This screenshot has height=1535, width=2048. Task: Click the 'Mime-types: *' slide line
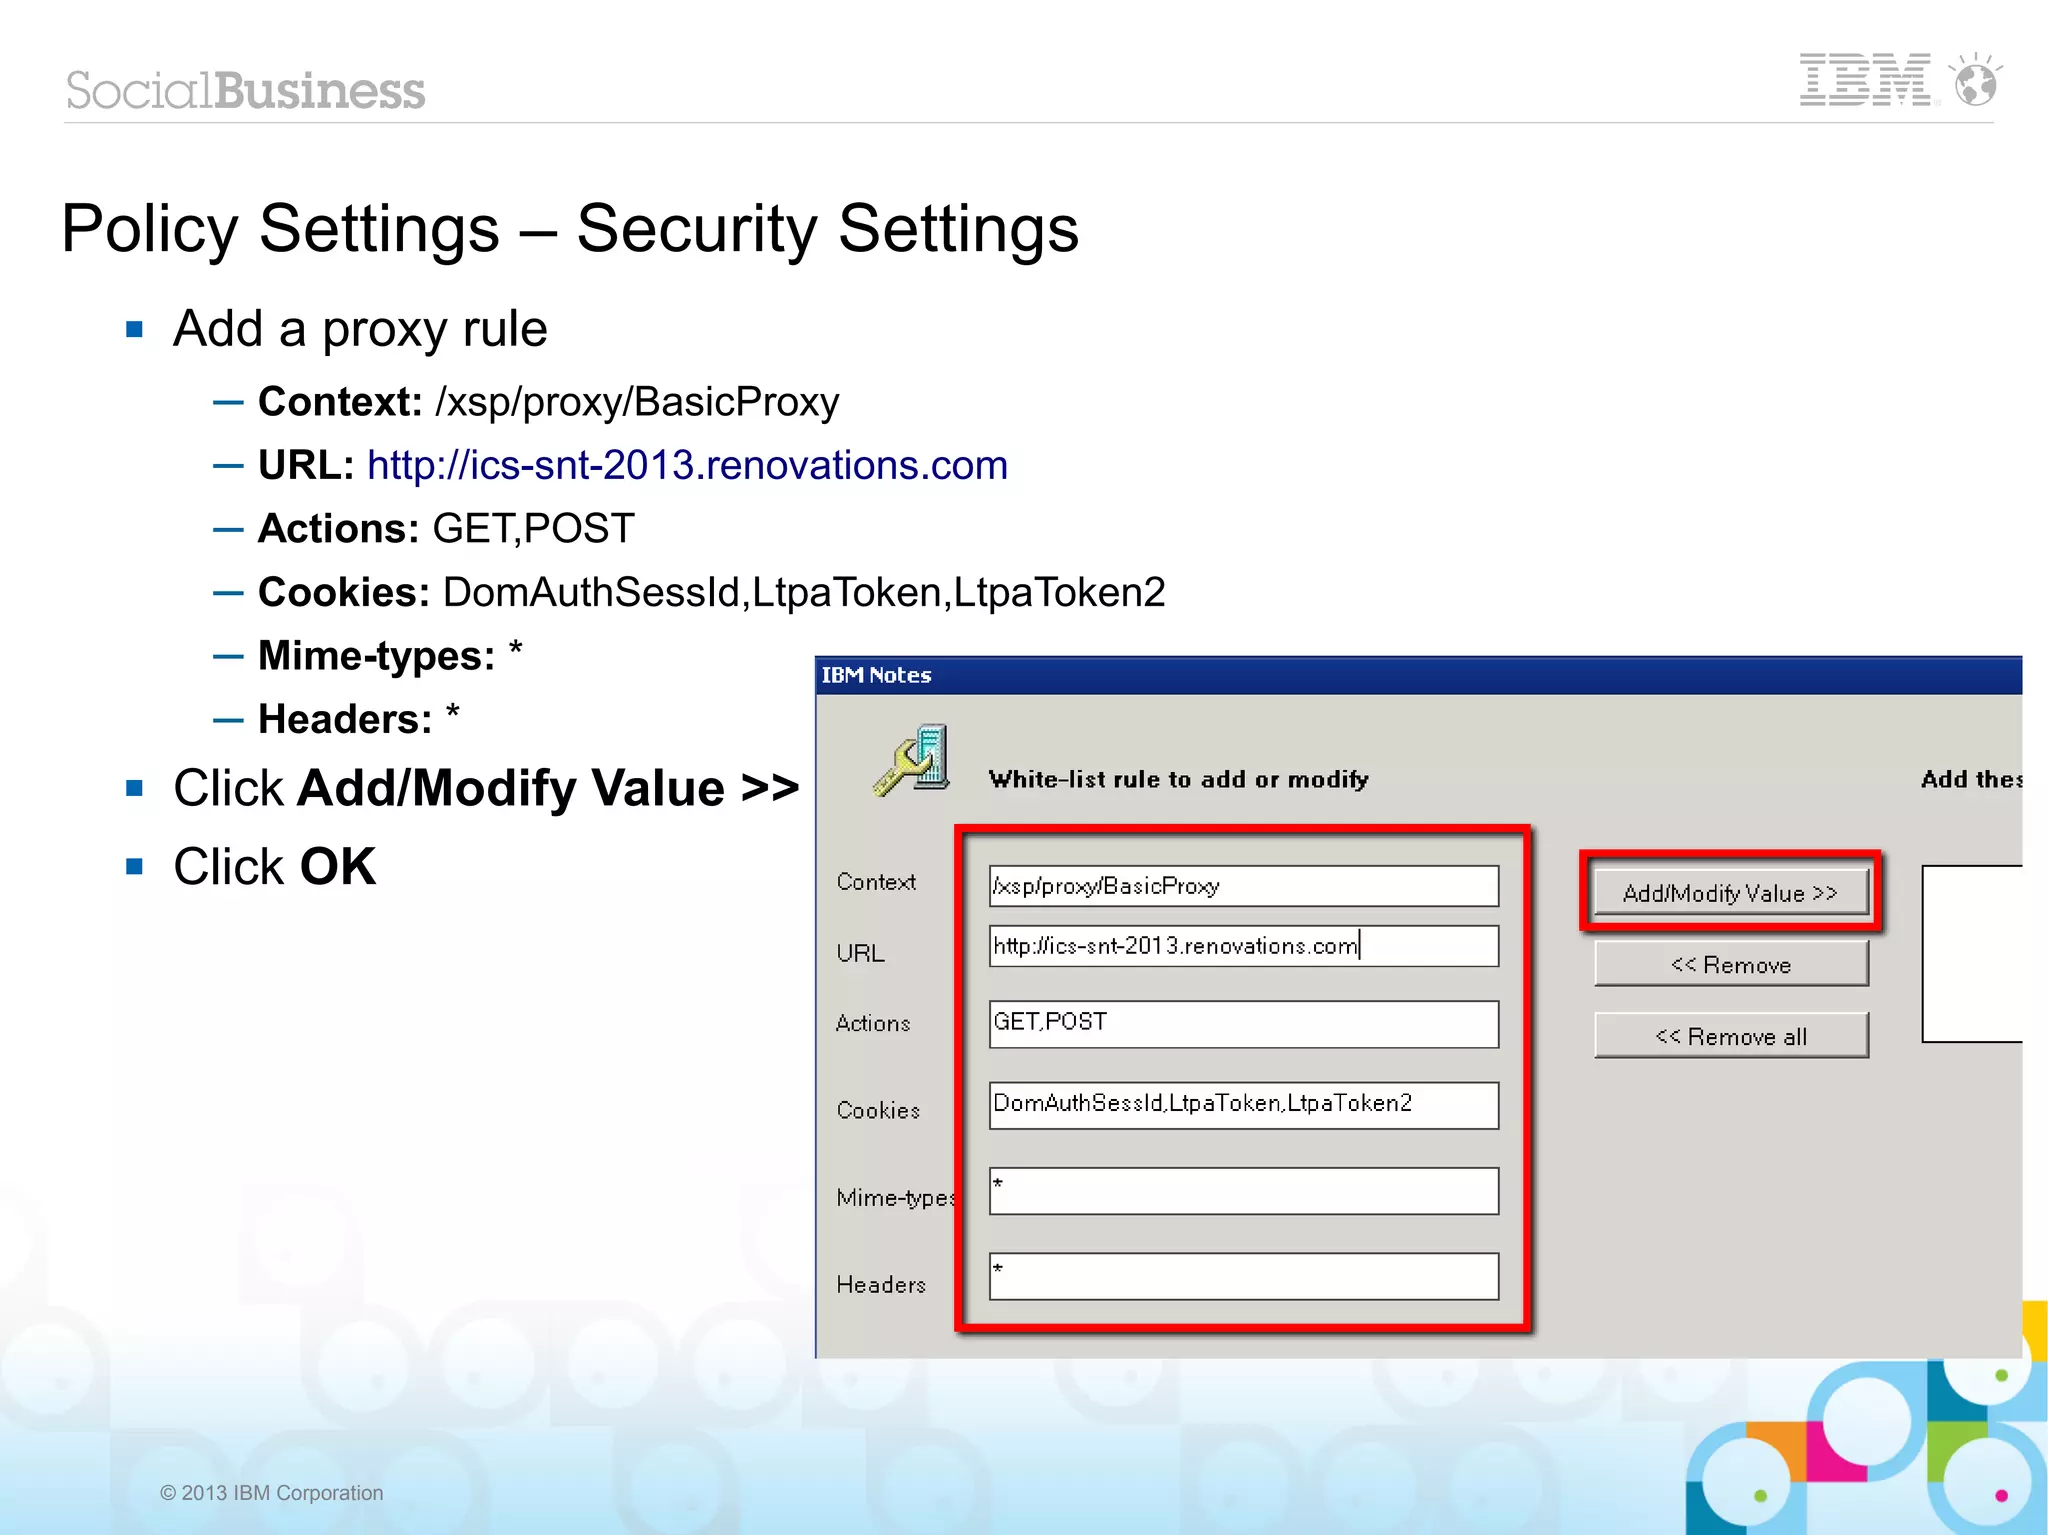click(x=390, y=655)
